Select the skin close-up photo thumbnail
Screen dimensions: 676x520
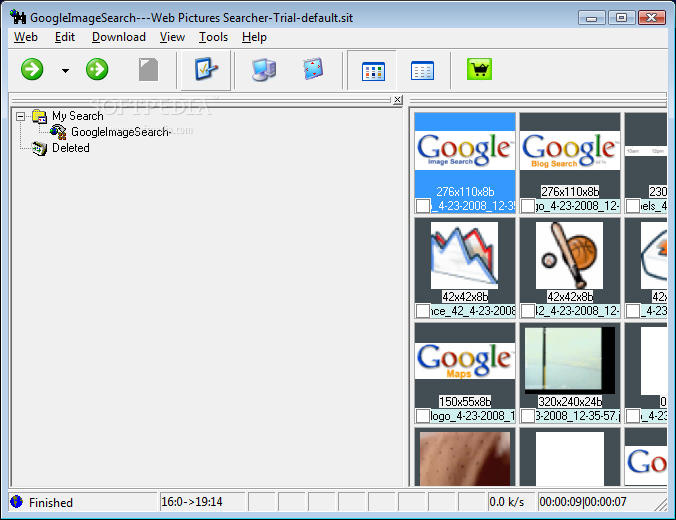click(x=465, y=459)
